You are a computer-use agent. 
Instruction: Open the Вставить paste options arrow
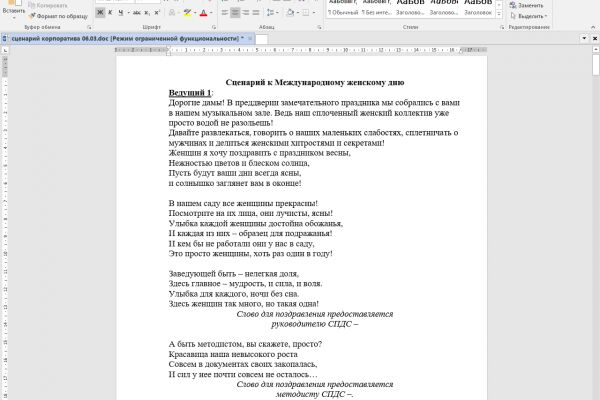click(x=13, y=17)
